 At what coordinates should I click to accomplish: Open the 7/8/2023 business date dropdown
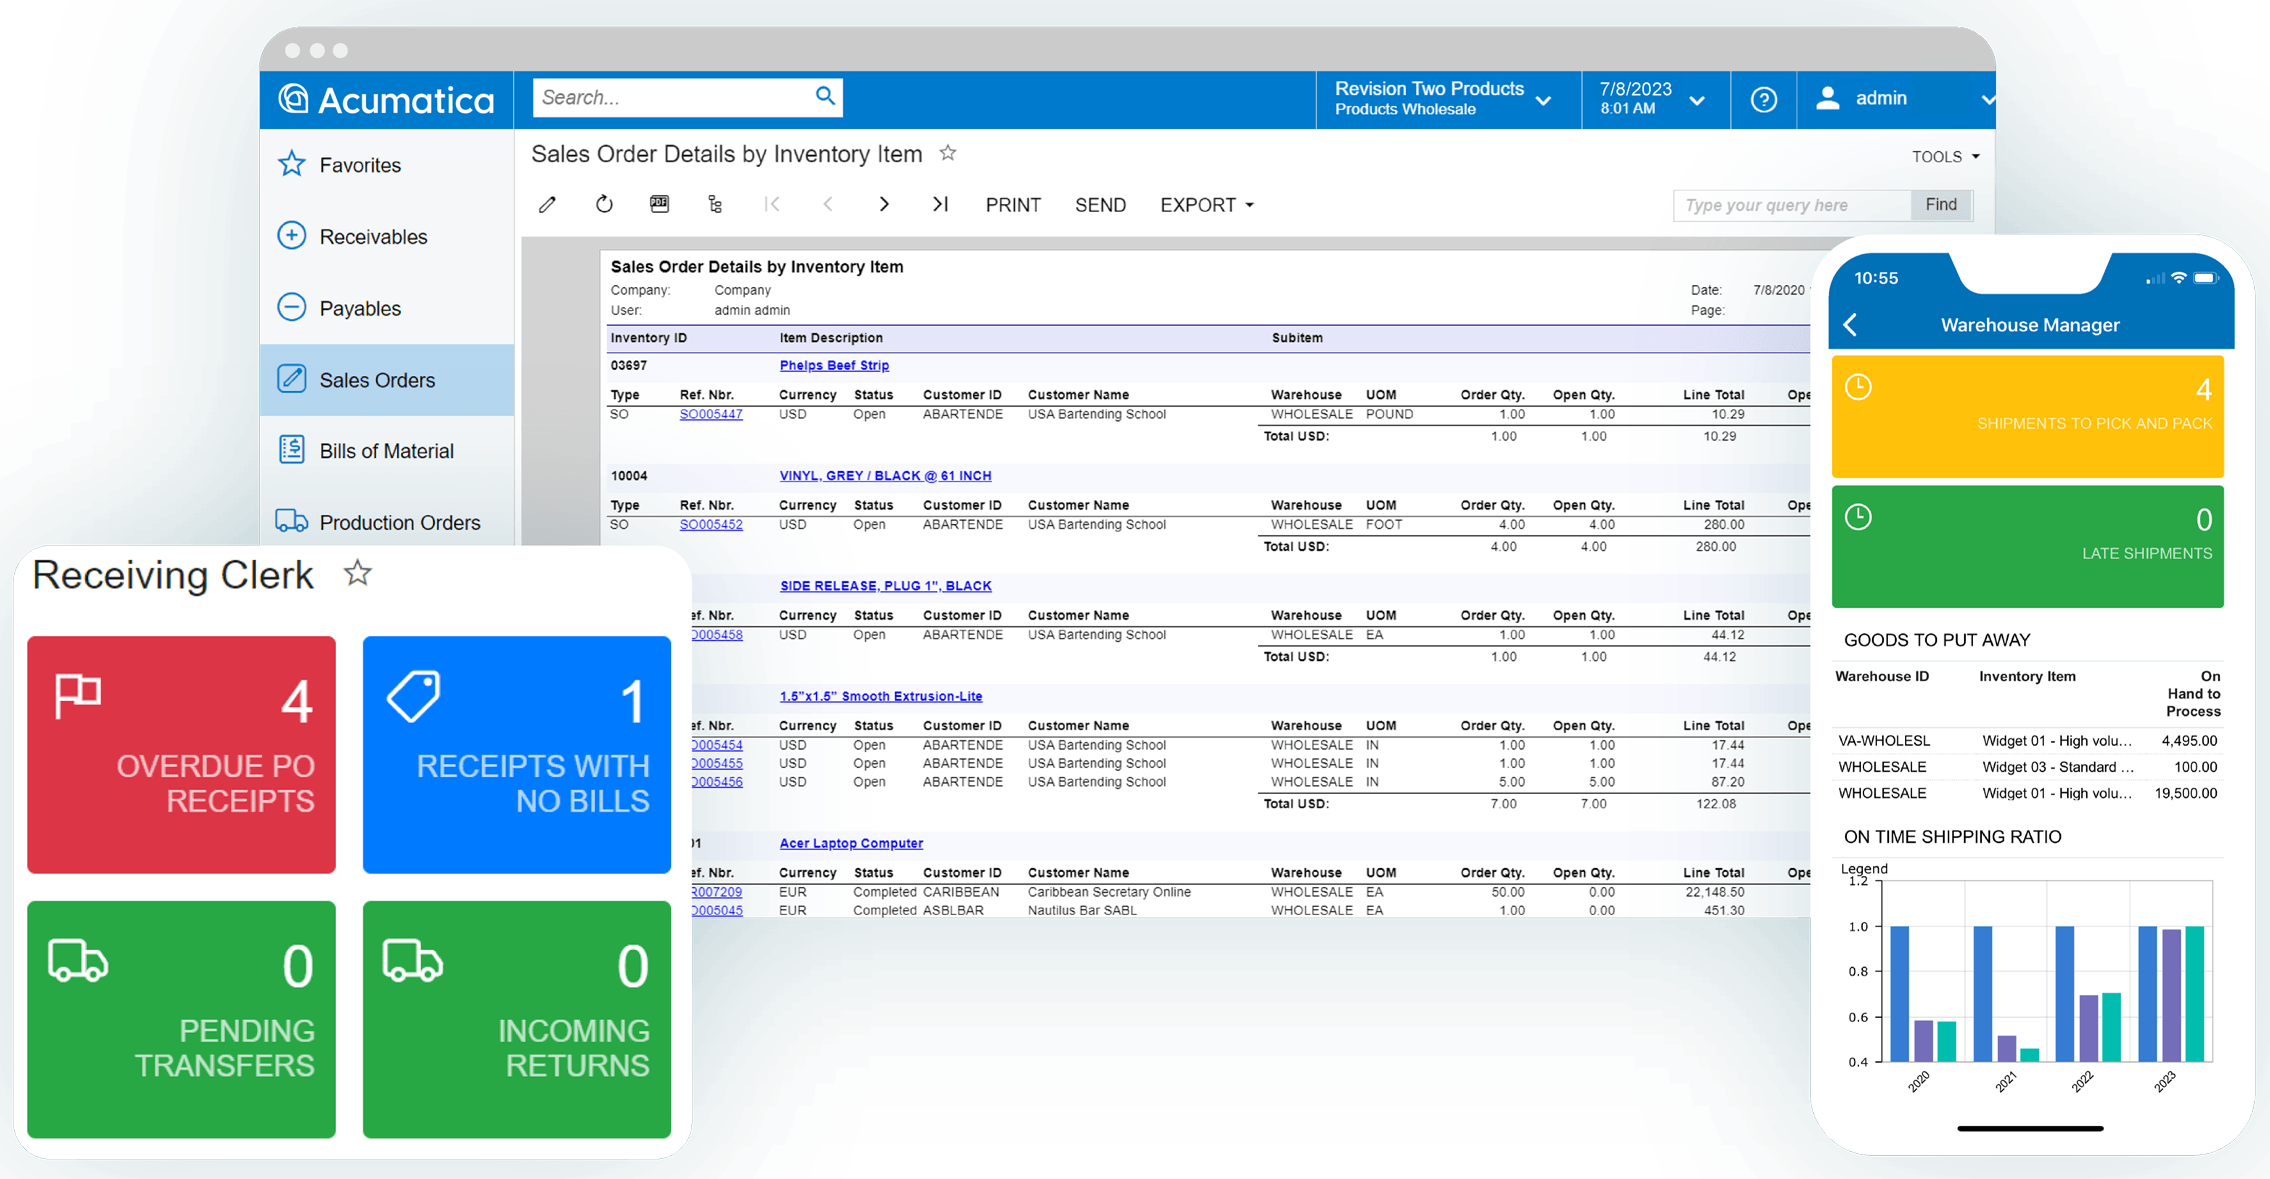1697,101
